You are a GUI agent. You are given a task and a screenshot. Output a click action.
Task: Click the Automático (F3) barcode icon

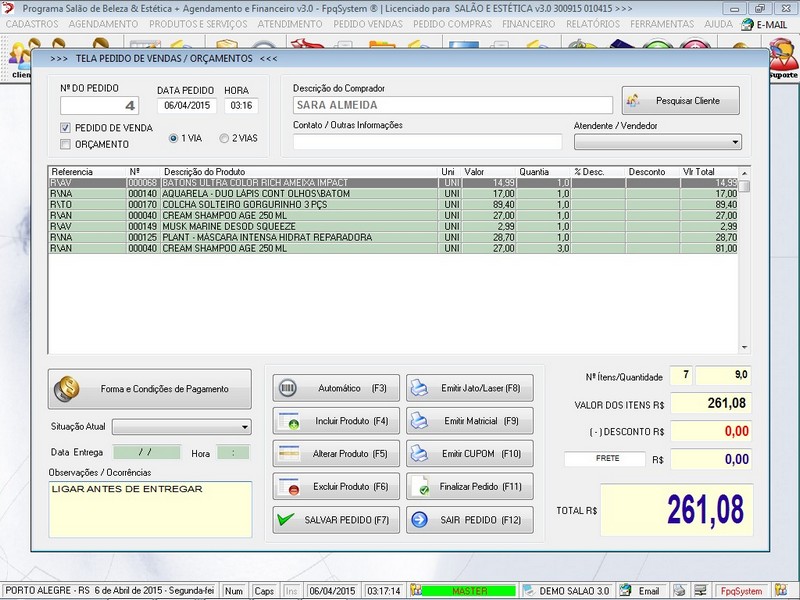289,388
